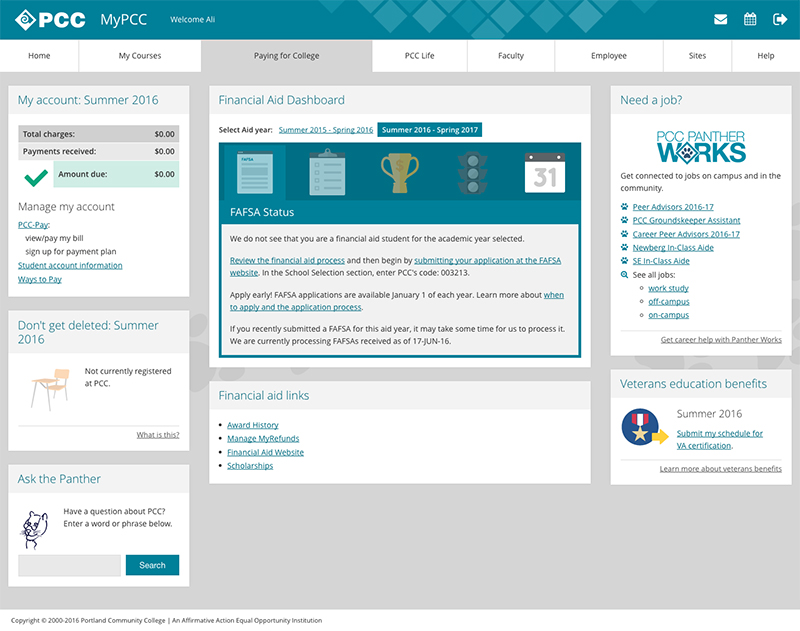Open the PCC Life menu tab

click(x=419, y=56)
